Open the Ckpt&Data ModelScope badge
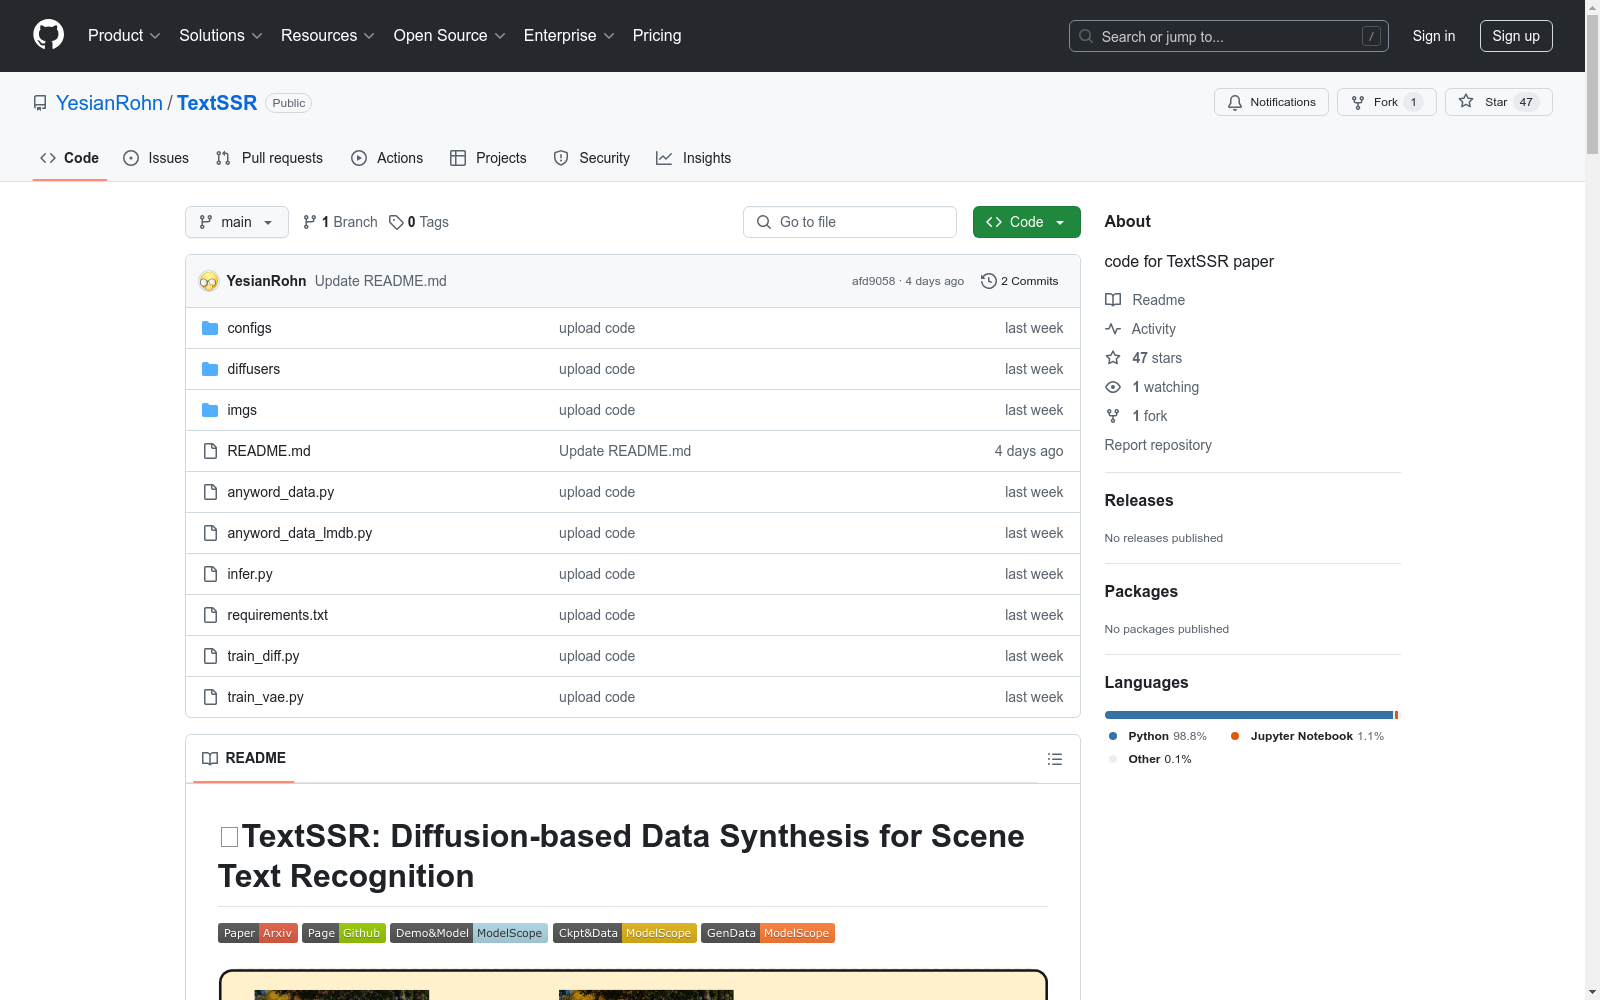This screenshot has width=1600, height=1000. point(625,933)
